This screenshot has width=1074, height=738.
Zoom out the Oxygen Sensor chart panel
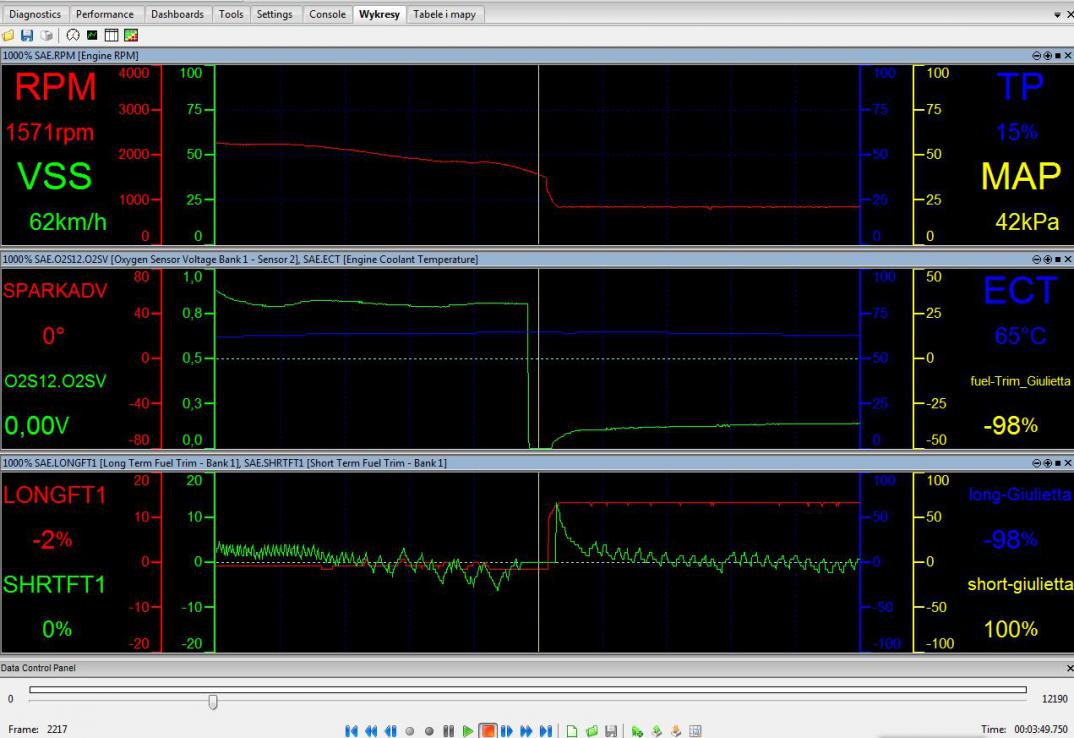[1036, 259]
